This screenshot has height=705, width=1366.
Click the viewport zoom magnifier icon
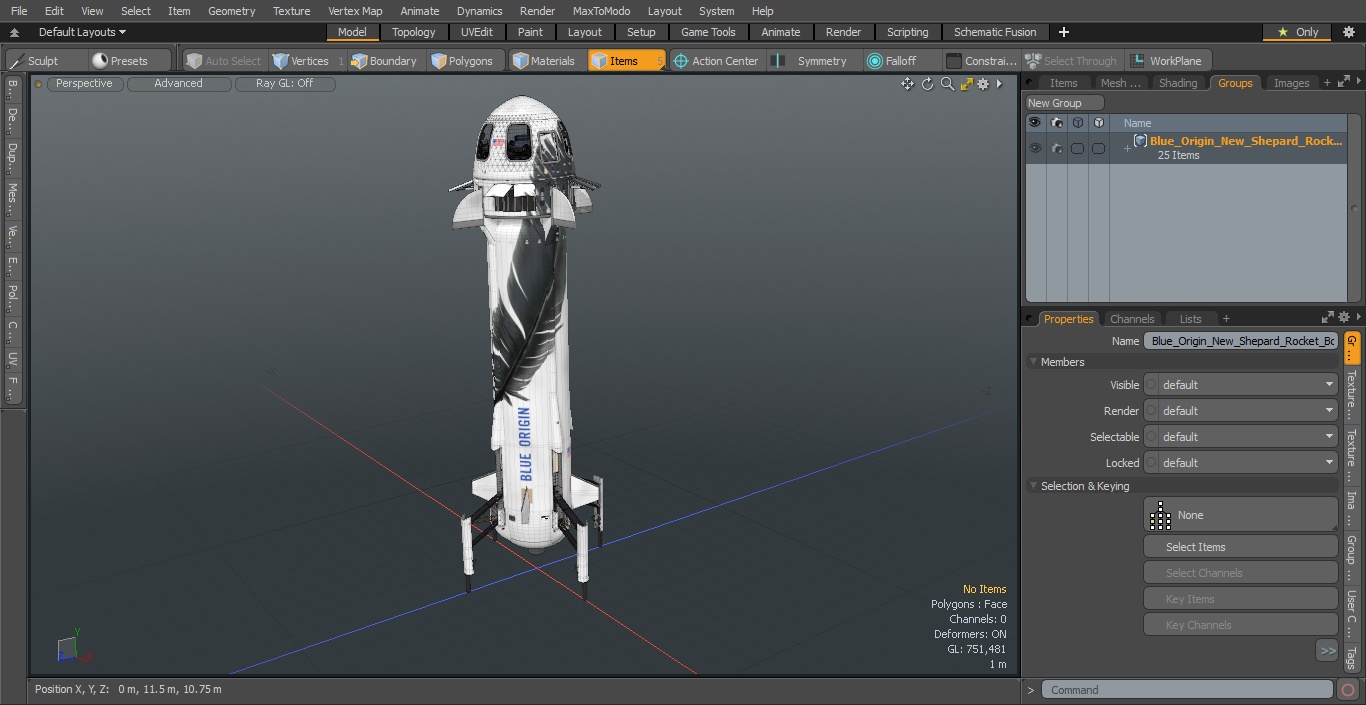pyautogui.click(x=947, y=84)
